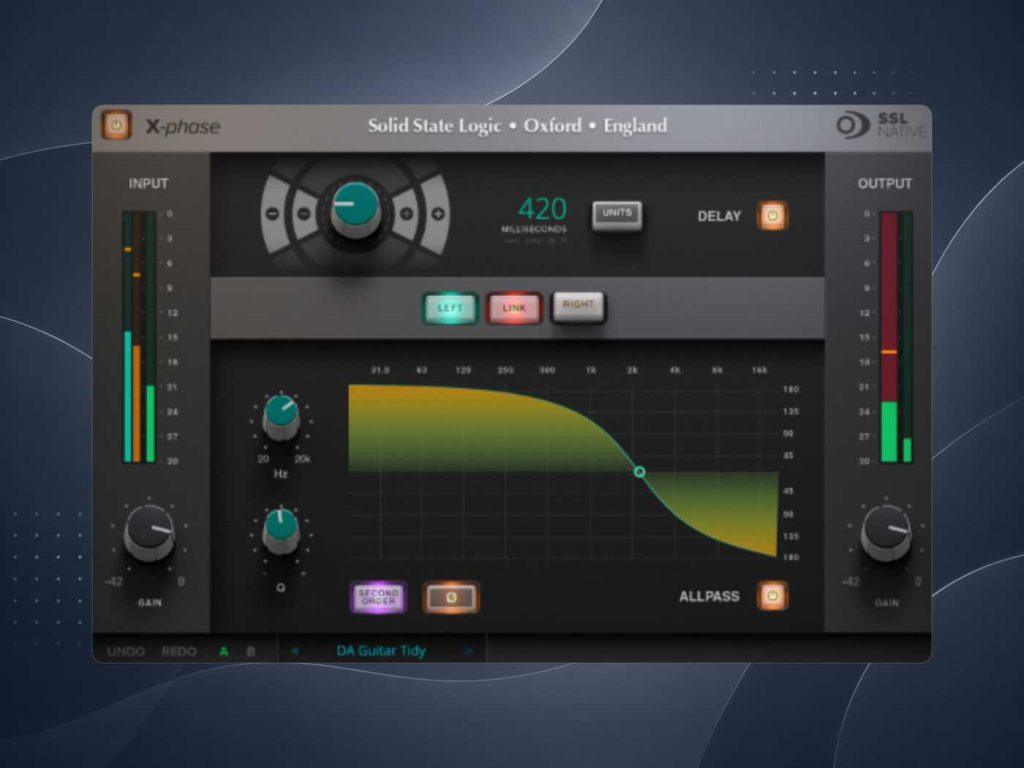Click the input GAIN knob
1024x768 pixels.
[149, 532]
